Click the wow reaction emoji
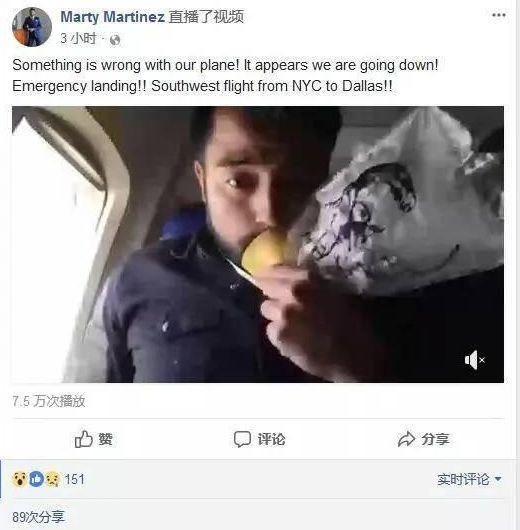Image resolution: width=520 pixels, height=530 pixels. 20,479
